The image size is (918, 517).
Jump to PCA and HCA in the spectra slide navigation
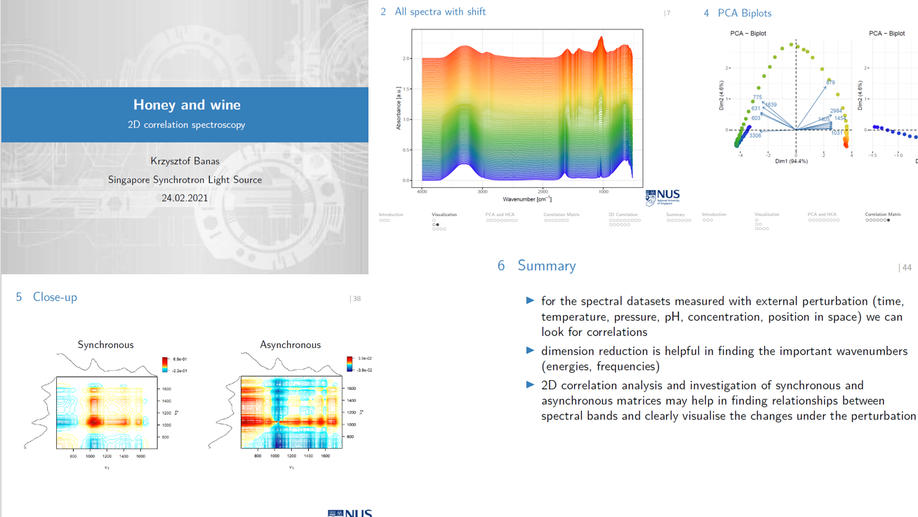[499, 214]
